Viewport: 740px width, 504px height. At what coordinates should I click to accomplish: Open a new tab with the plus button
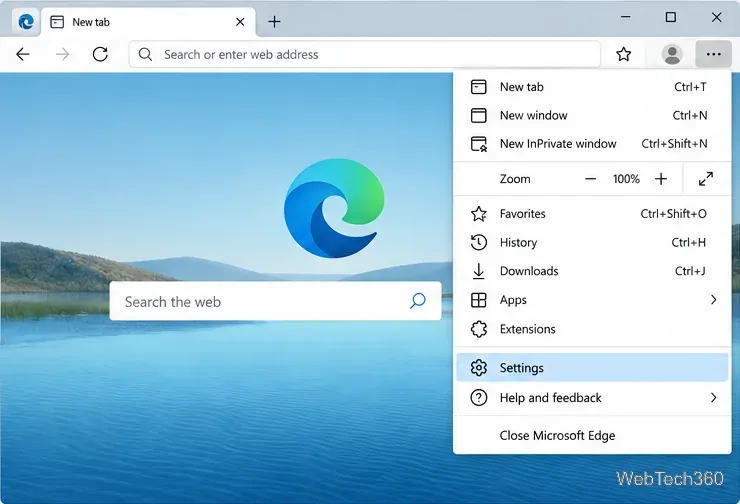[x=274, y=22]
